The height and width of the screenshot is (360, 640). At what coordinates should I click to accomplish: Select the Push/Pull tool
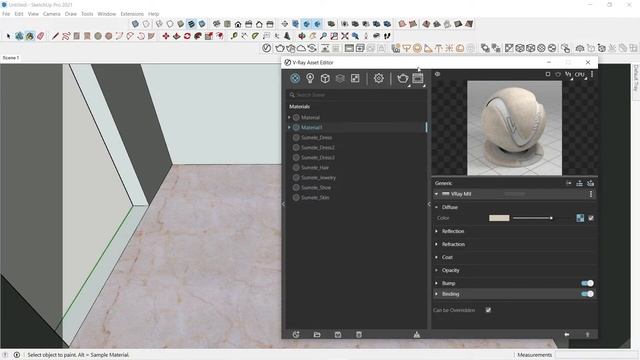tap(176, 36)
